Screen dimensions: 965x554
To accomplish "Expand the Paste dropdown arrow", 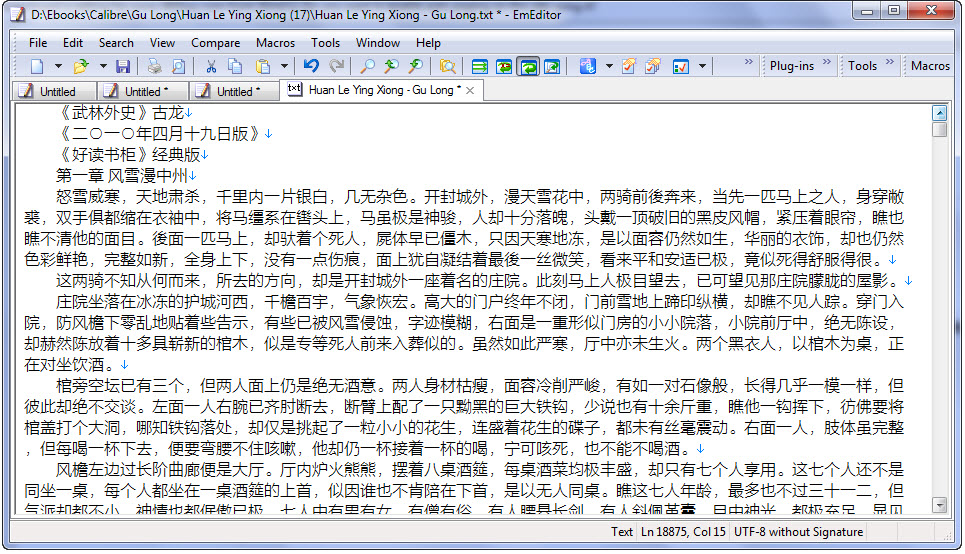I will click(x=284, y=66).
